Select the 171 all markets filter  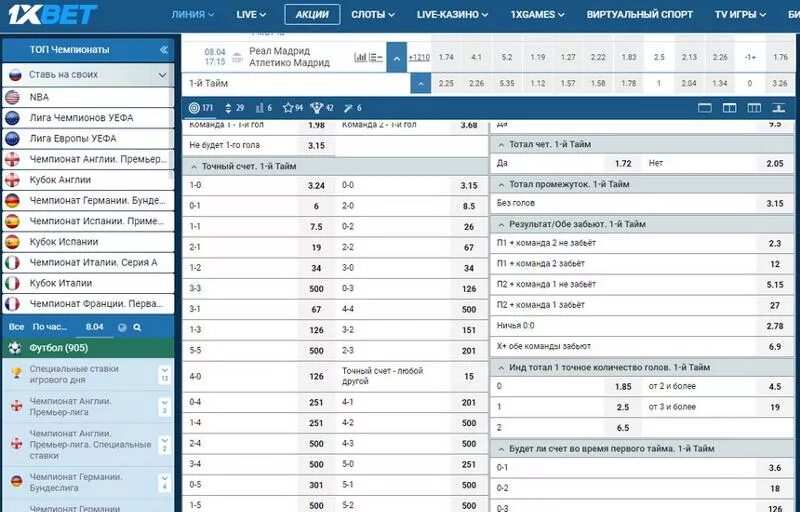(x=201, y=108)
